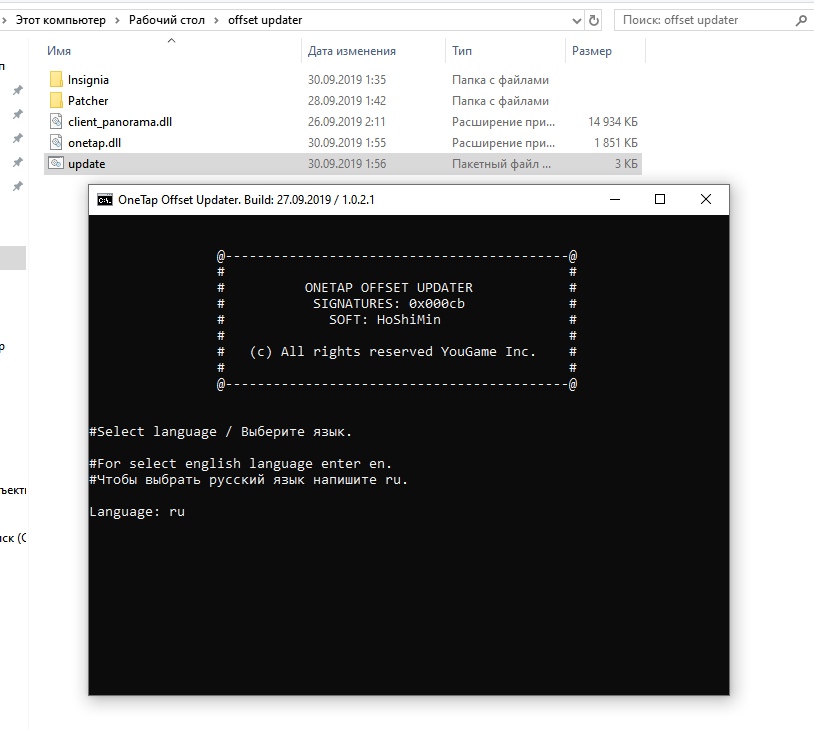The image size is (814, 730).
Task: Click the size 14 934 КБ
Action: pos(613,122)
